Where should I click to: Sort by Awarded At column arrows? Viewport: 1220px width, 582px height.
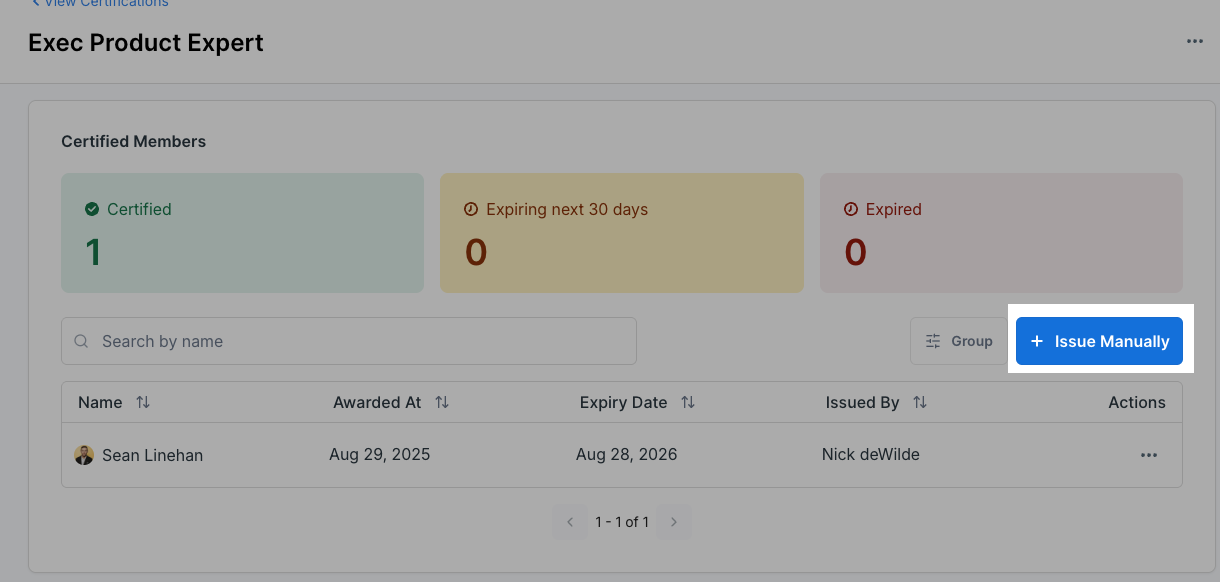click(442, 402)
